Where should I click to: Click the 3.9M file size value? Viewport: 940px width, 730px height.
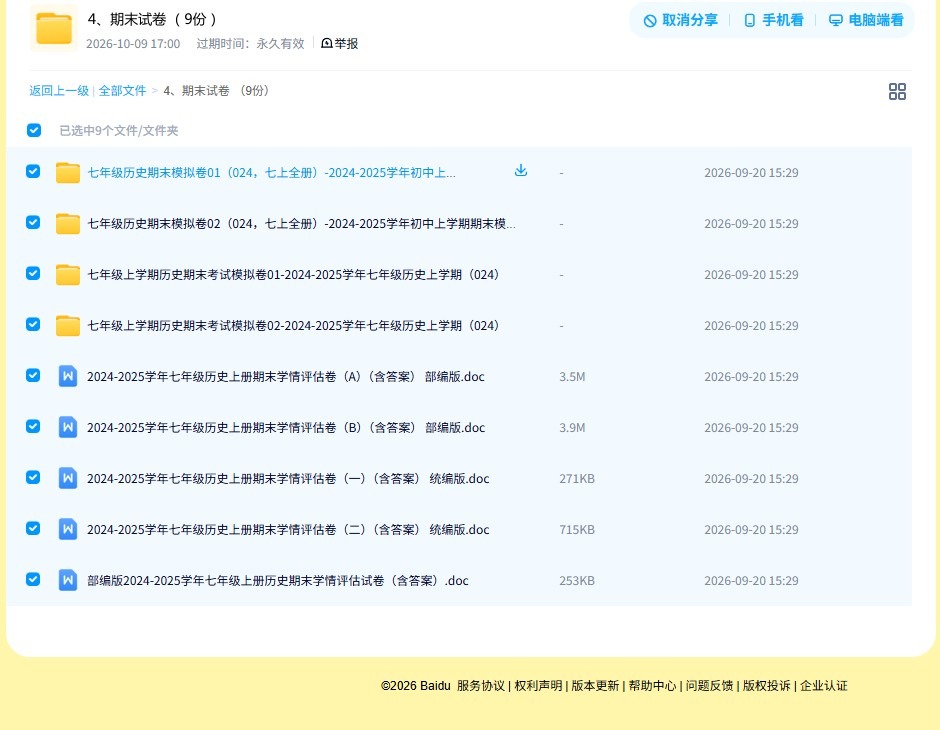(x=572, y=427)
